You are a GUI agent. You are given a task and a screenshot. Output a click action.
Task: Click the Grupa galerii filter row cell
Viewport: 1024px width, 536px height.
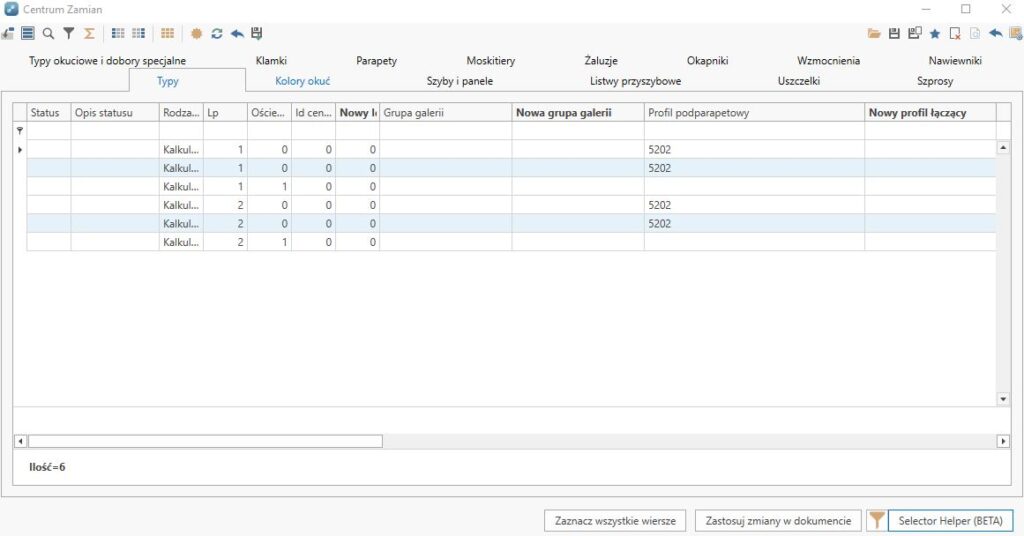(x=445, y=131)
